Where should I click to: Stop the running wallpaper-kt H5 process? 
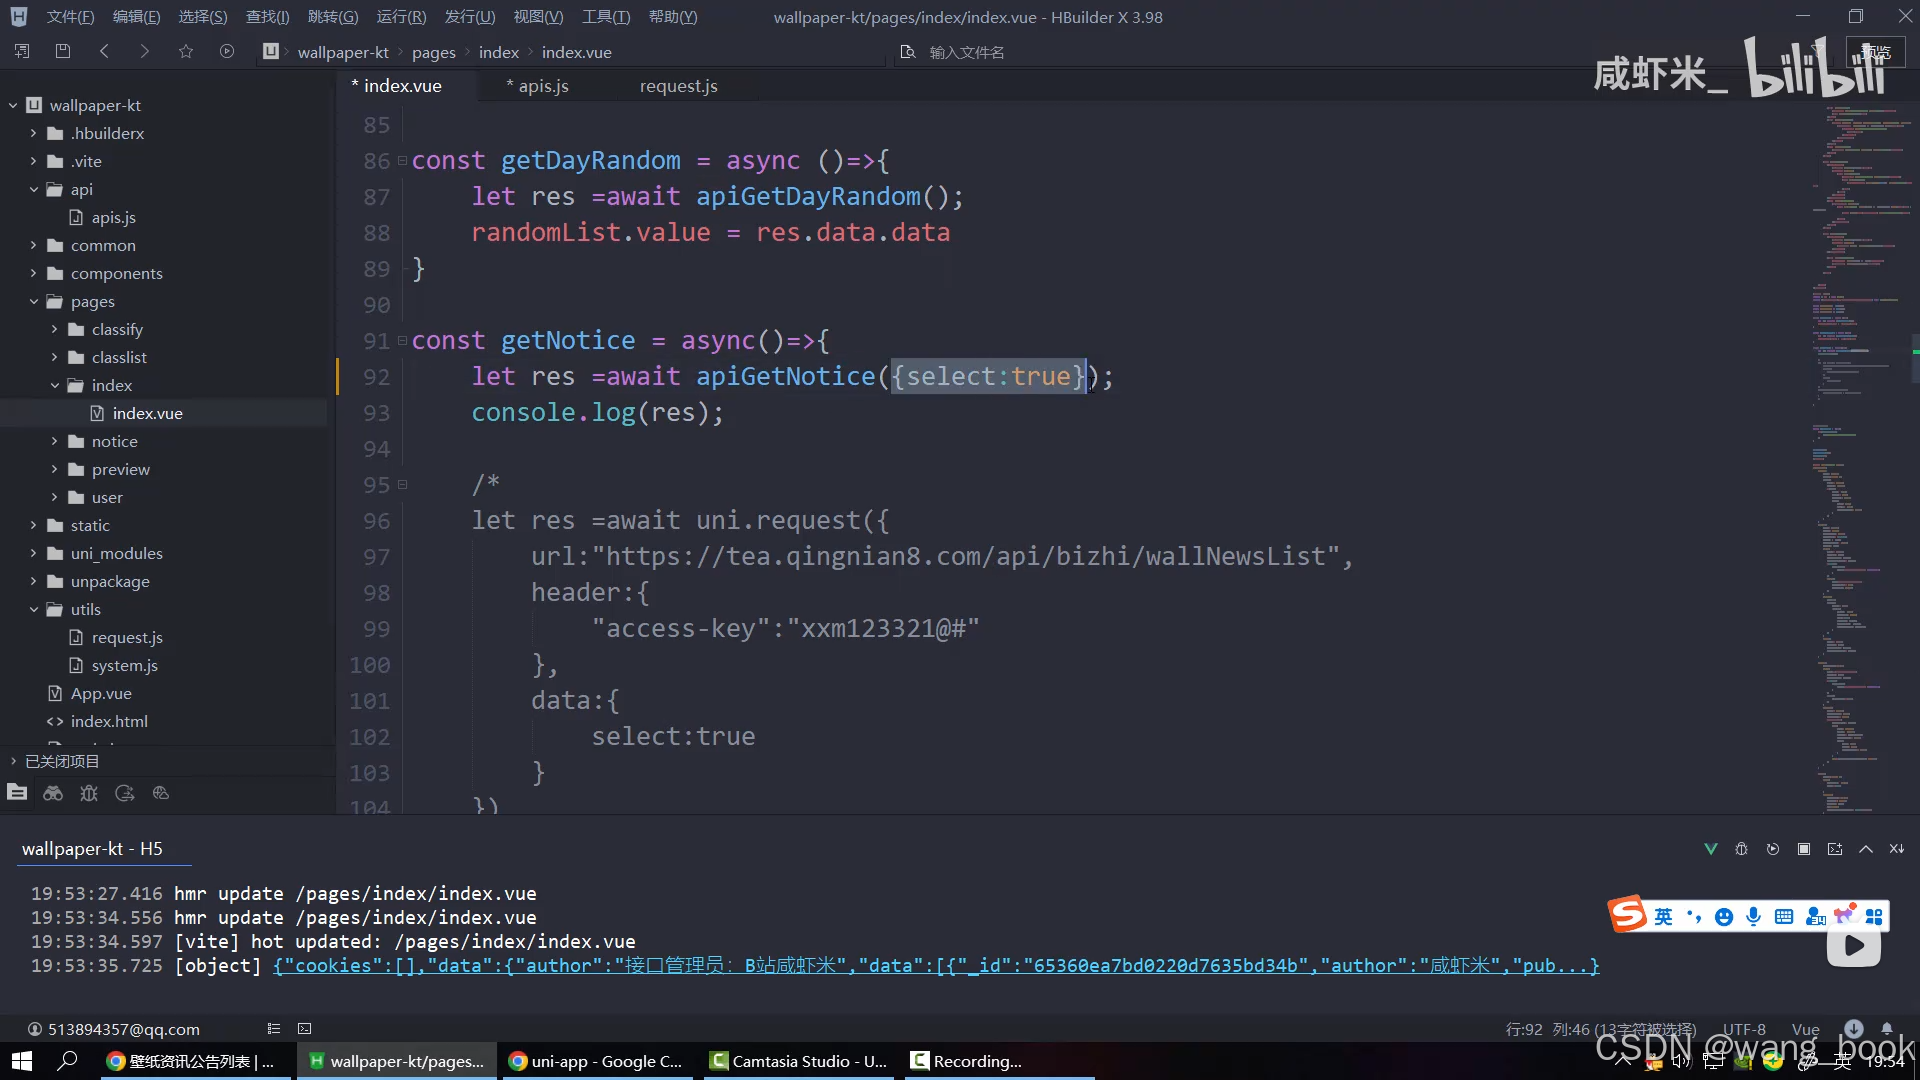[1804, 849]
